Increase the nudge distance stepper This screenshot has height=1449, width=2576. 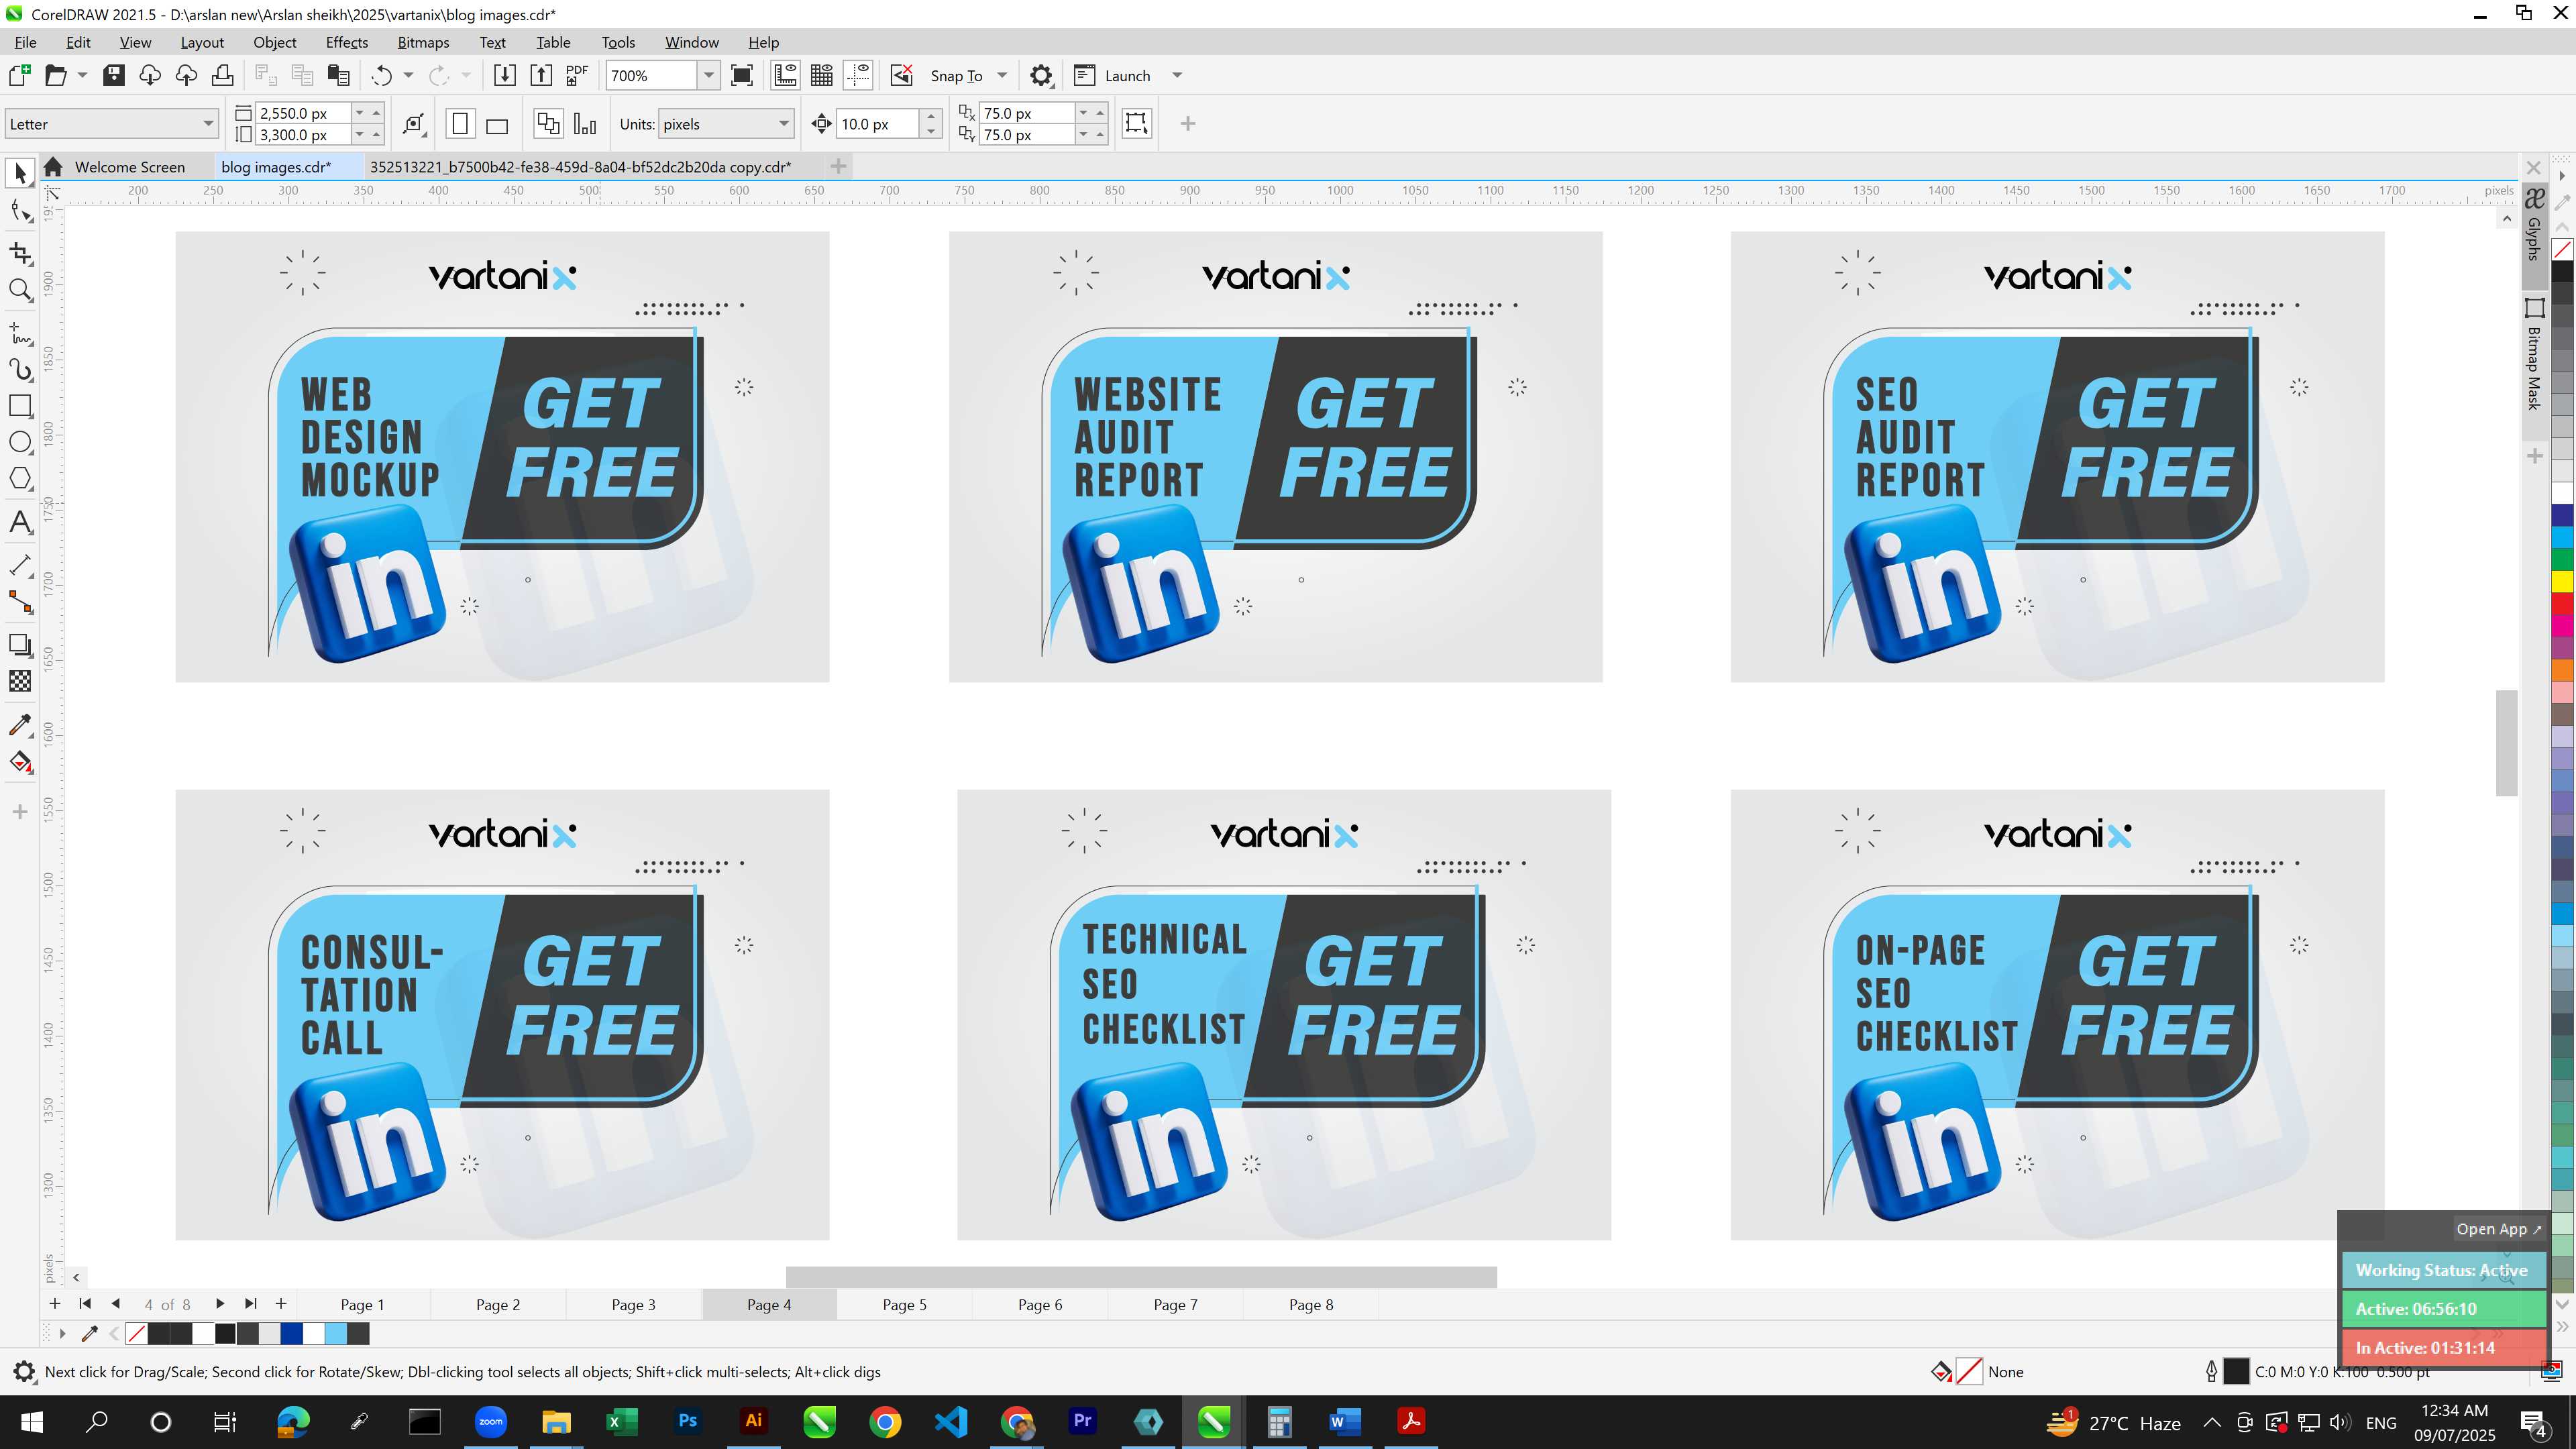coord(931,115)
